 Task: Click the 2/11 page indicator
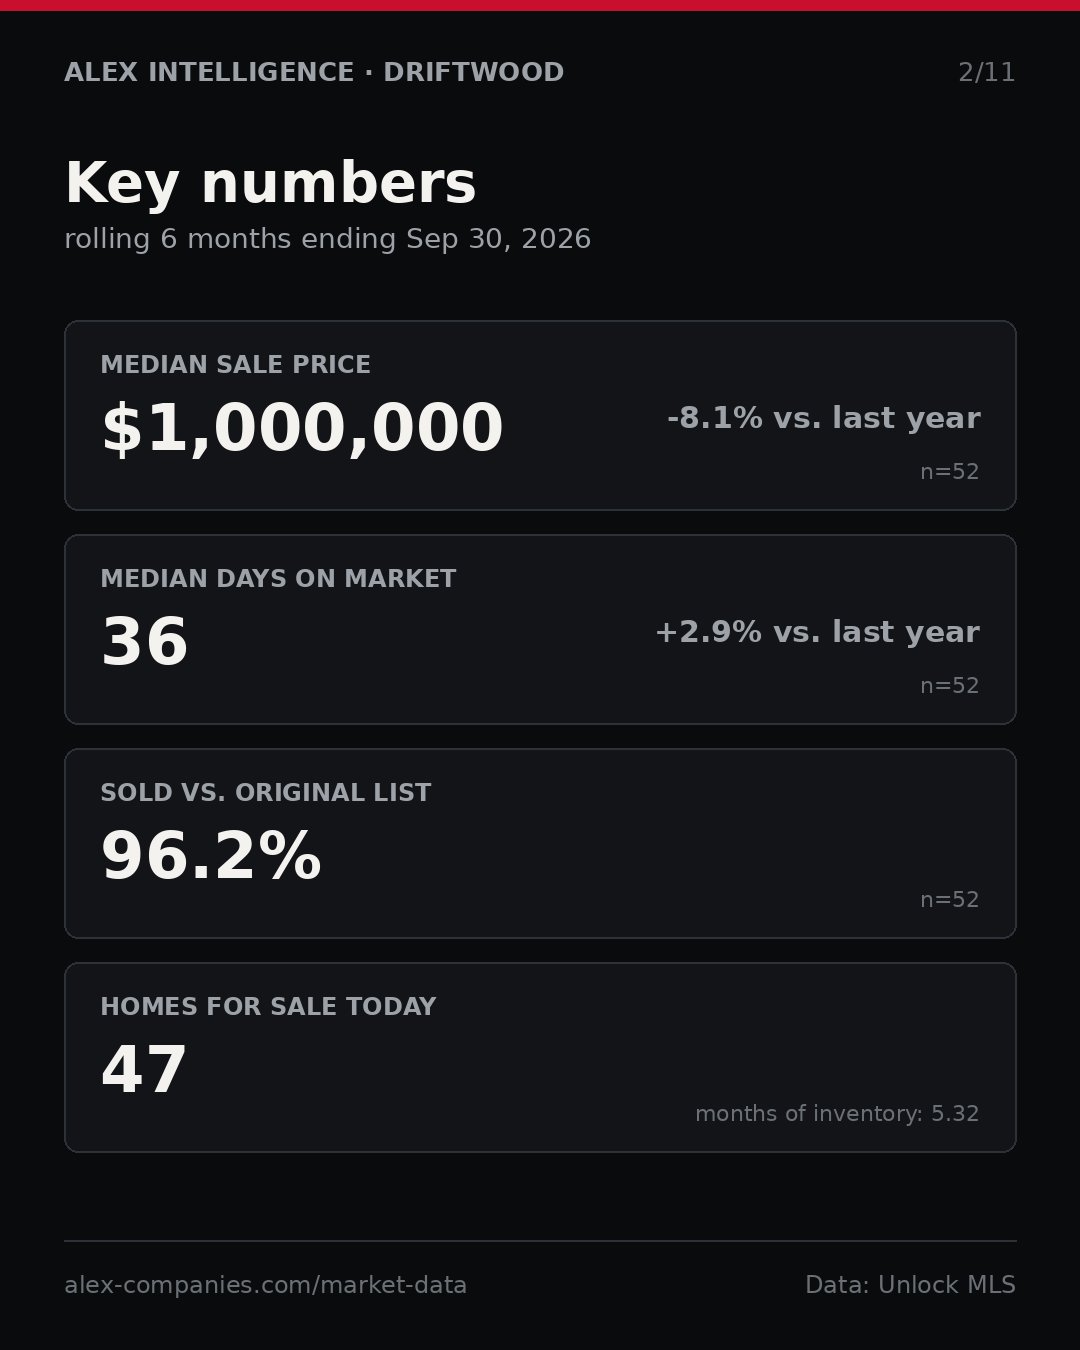pyautogui.click(x=986, y=73)
